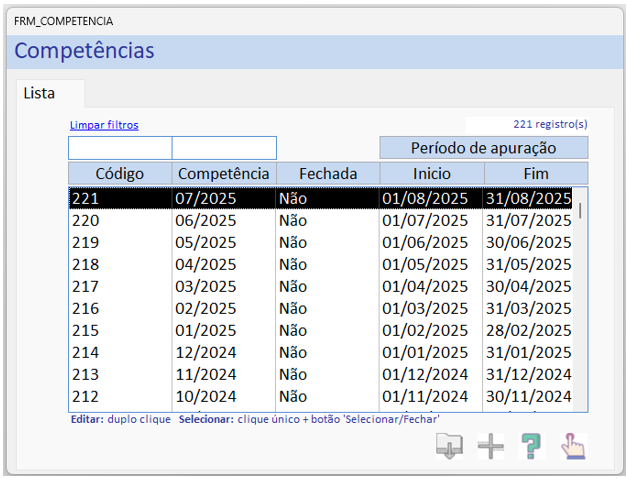Click competência cell 11/2024
This screenshot has width=627, height=478.
click(206, 374)
